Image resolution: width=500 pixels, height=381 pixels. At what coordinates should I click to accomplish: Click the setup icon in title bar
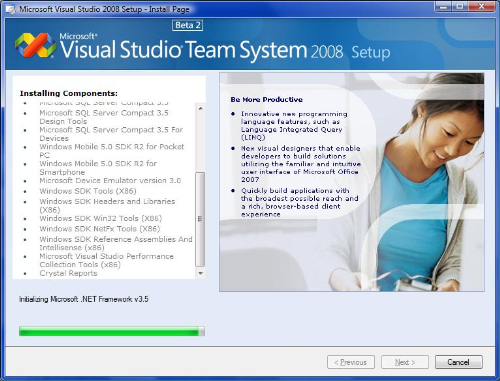pos(11,9)
